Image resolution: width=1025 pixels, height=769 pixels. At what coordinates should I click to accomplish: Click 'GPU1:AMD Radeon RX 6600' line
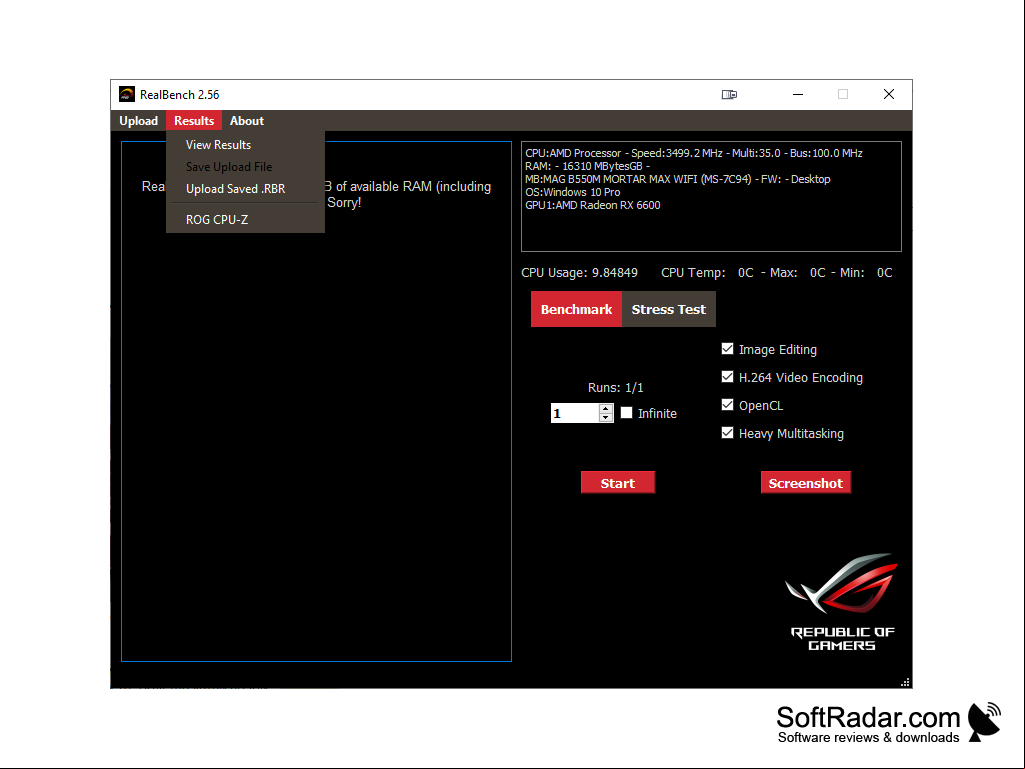coord(593,205)
